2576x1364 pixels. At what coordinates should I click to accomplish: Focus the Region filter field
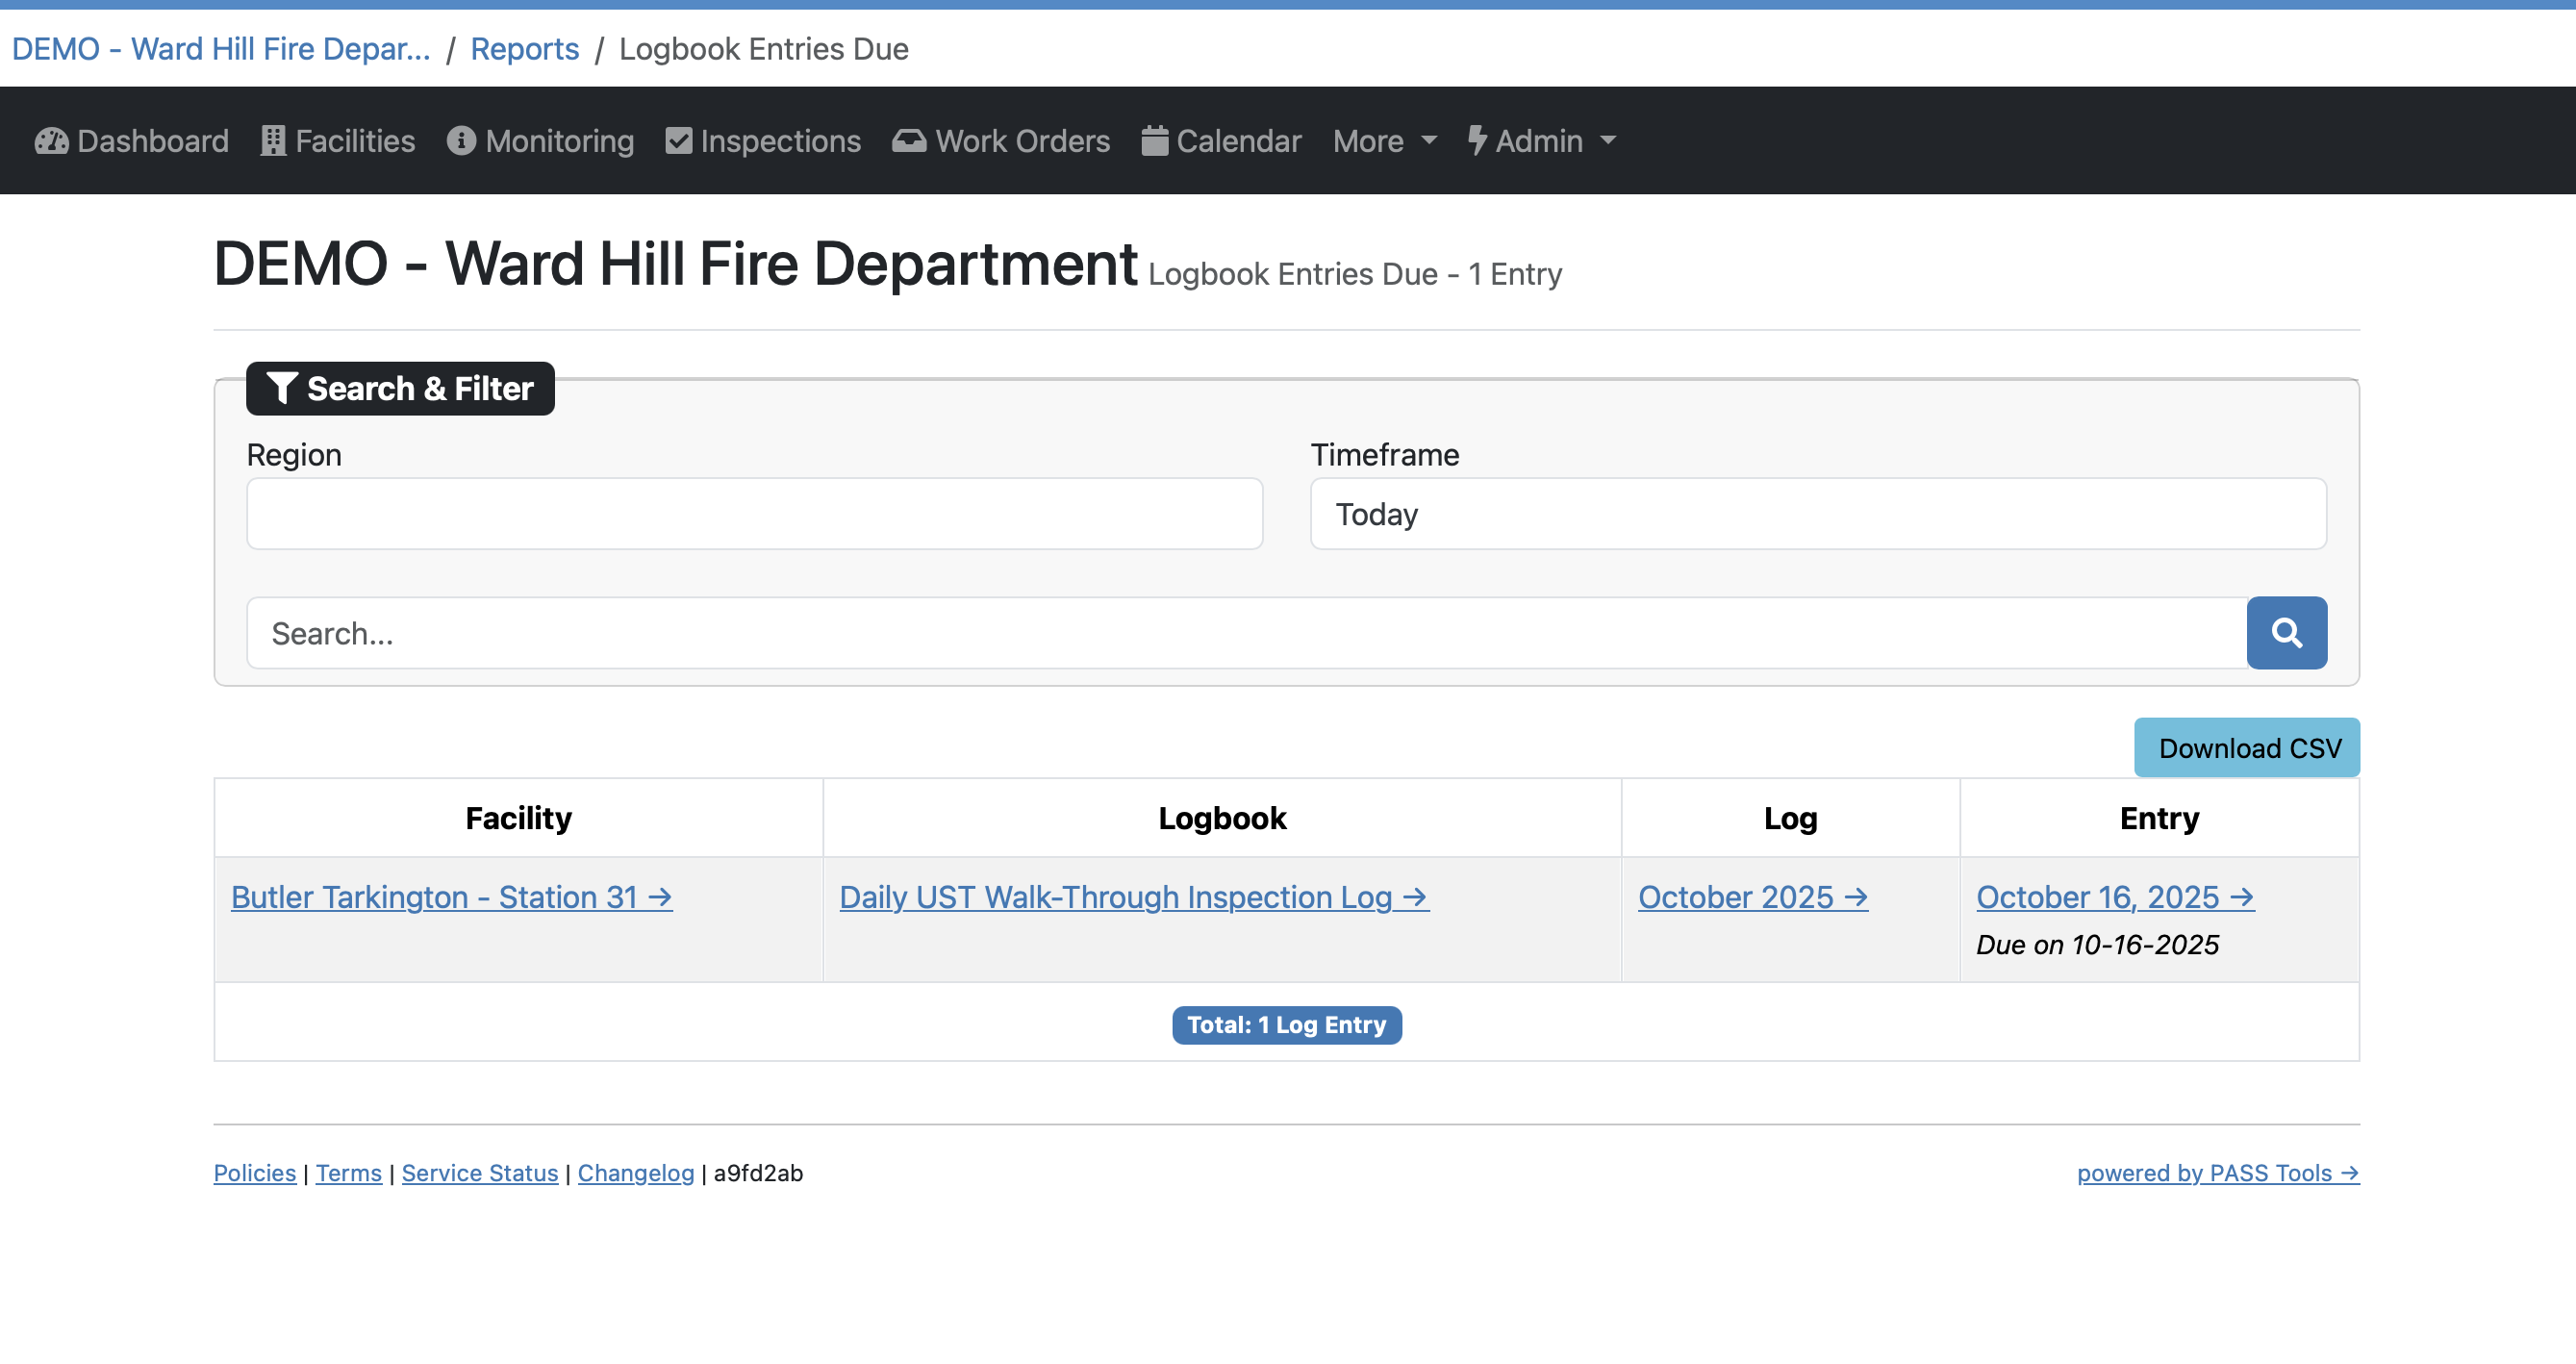click(754, 514)
